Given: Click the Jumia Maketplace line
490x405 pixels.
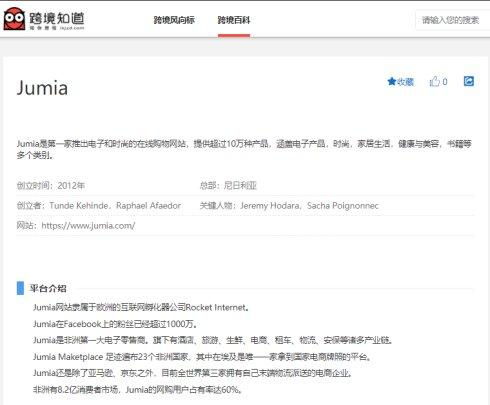Looking at the screenshot, I should tap(202, 357).
